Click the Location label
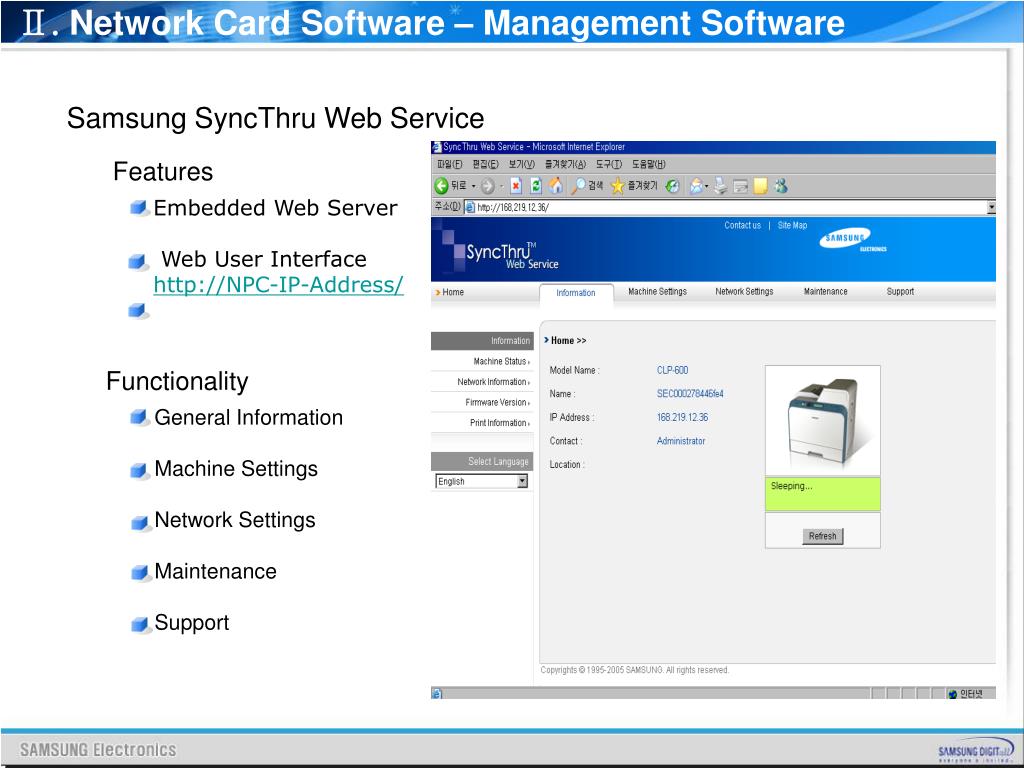The image size is (1024, 768). (566, 464)
